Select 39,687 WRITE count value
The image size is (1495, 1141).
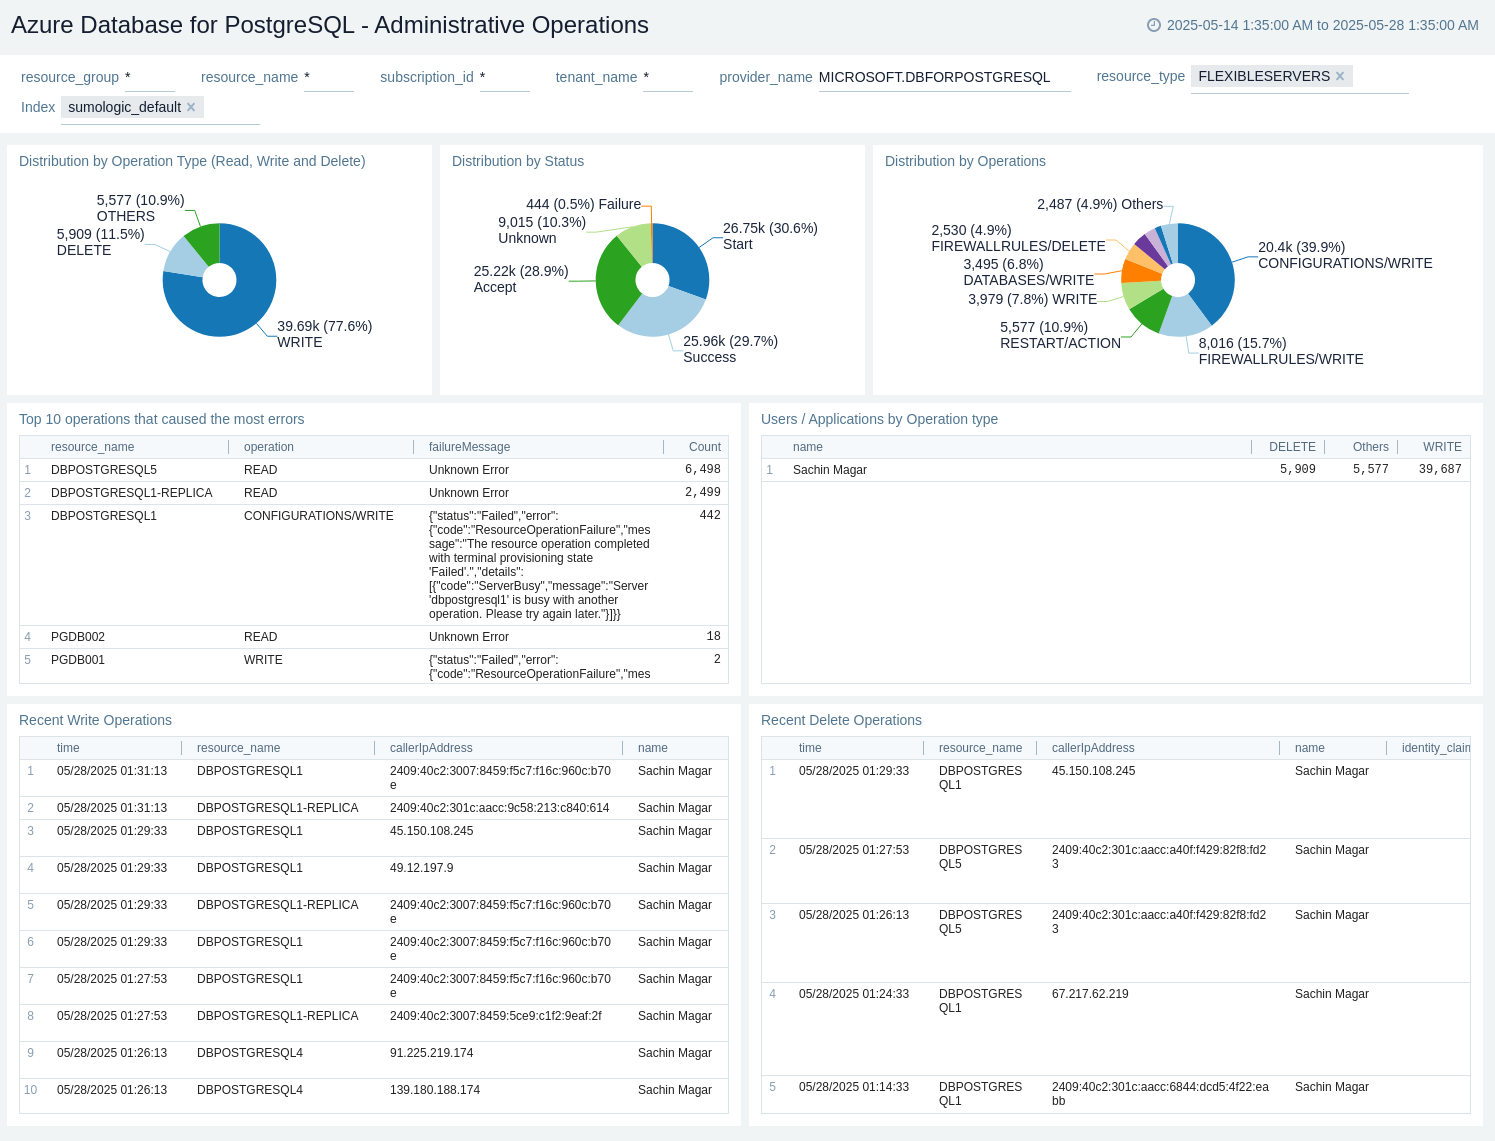point(1440,470)
